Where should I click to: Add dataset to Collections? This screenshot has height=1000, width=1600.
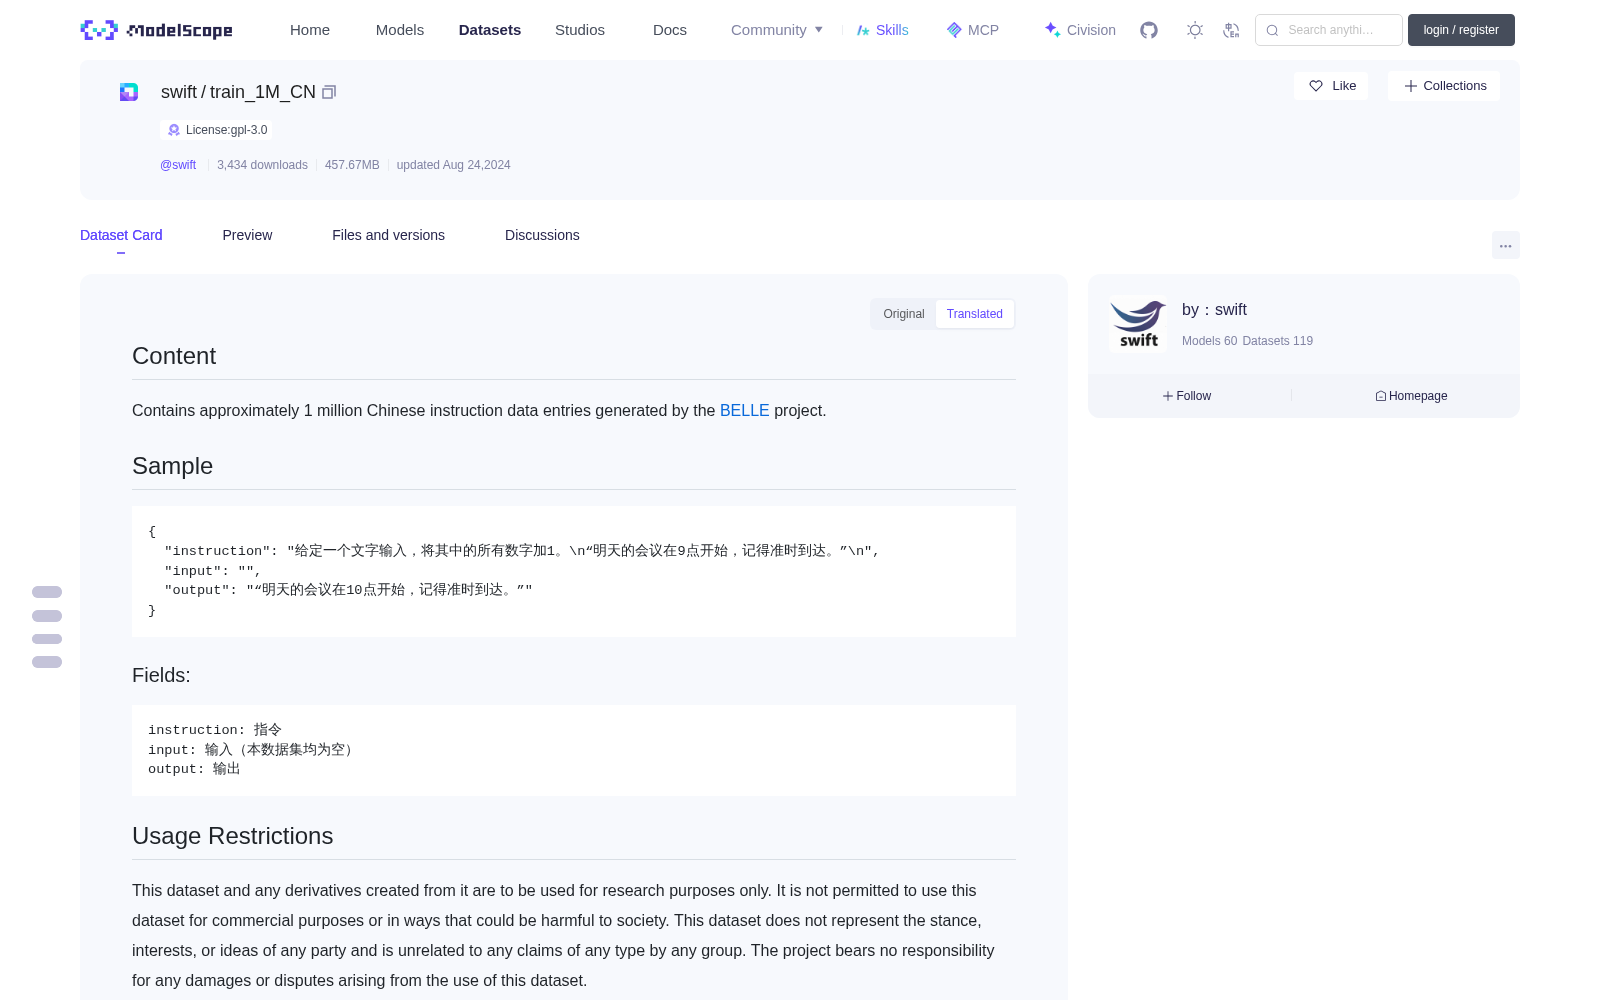(x=1444, y=86)
